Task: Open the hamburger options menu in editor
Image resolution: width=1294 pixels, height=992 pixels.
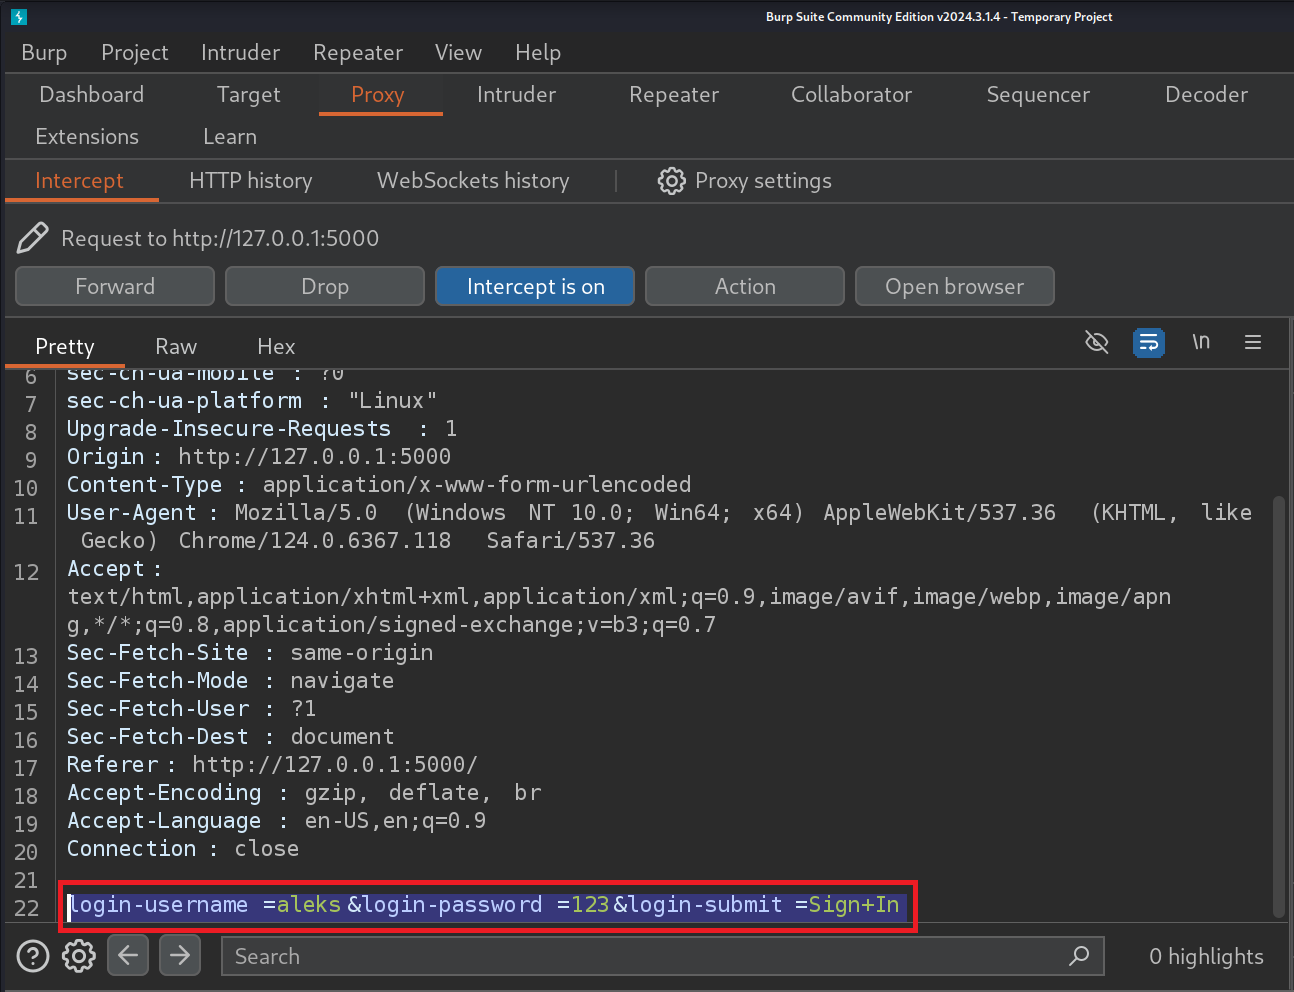Action: coord(1253,342)
